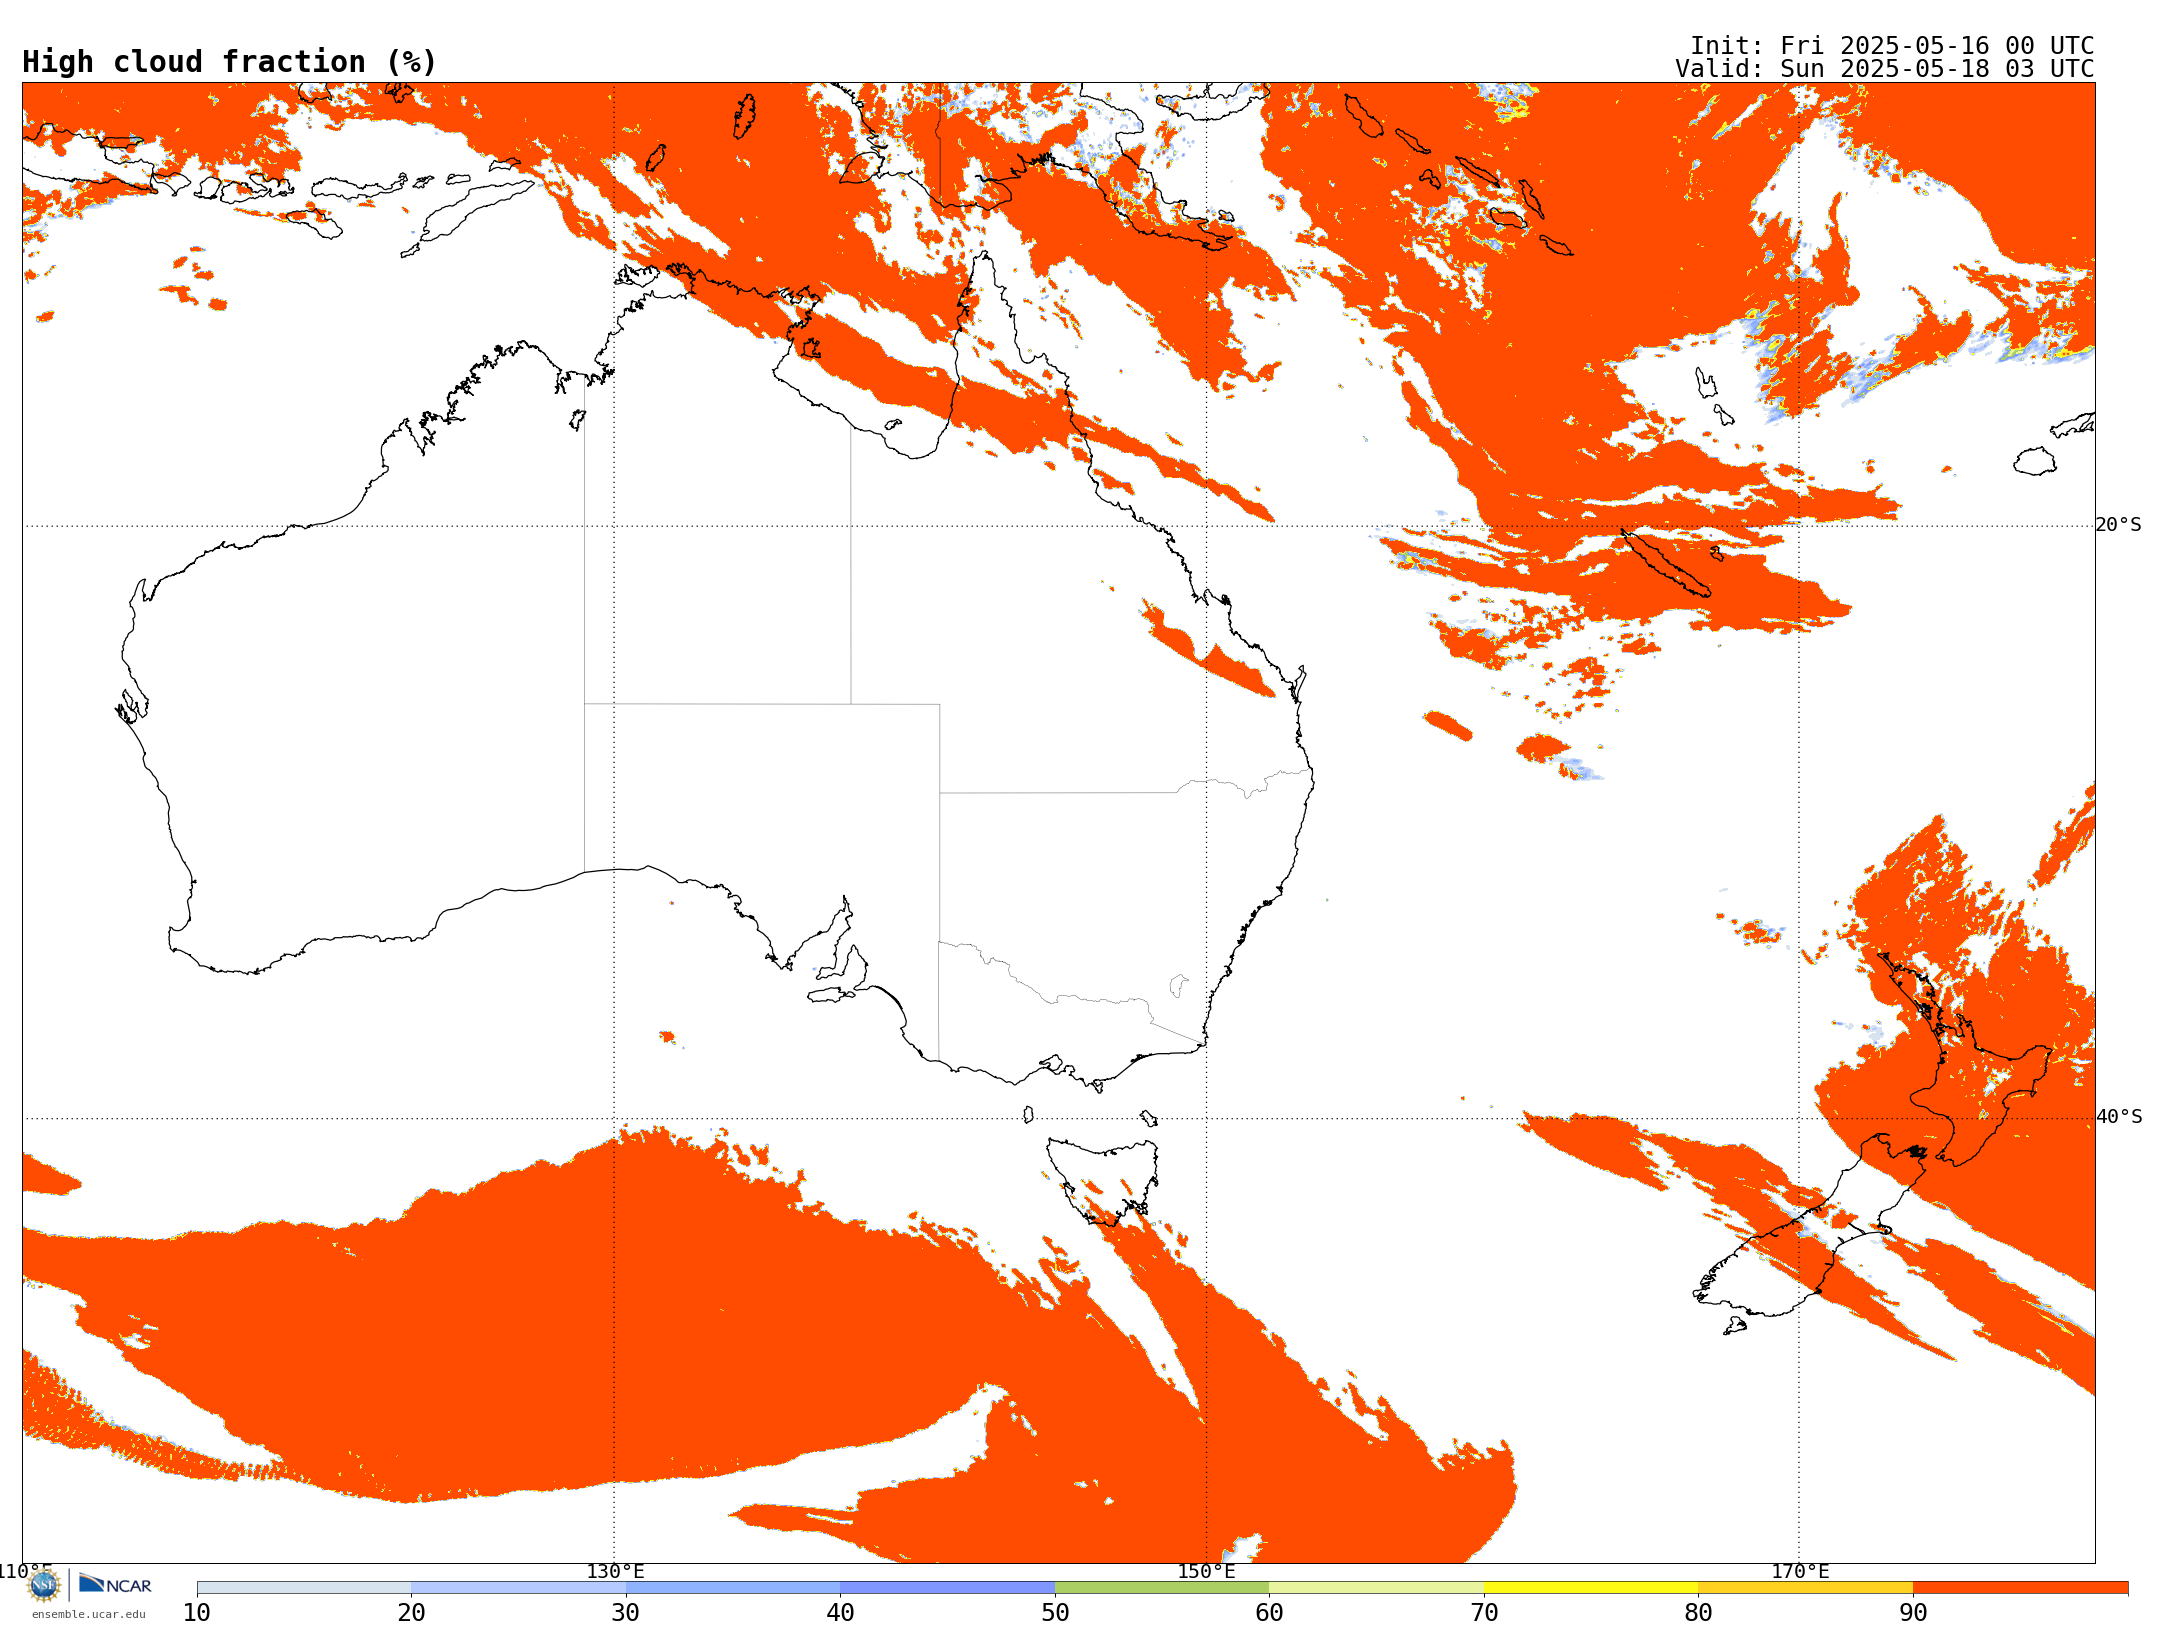Click the 70–80 yellow colorbar segment
Image resolution: width=2160 pixels, height=1626 pixels.
coord(1591,1588)
